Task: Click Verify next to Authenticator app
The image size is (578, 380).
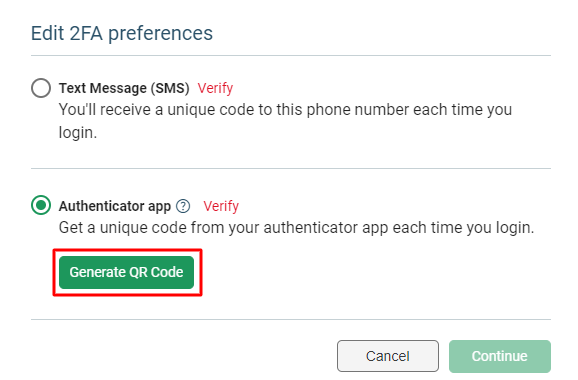Action: [221, 206]
